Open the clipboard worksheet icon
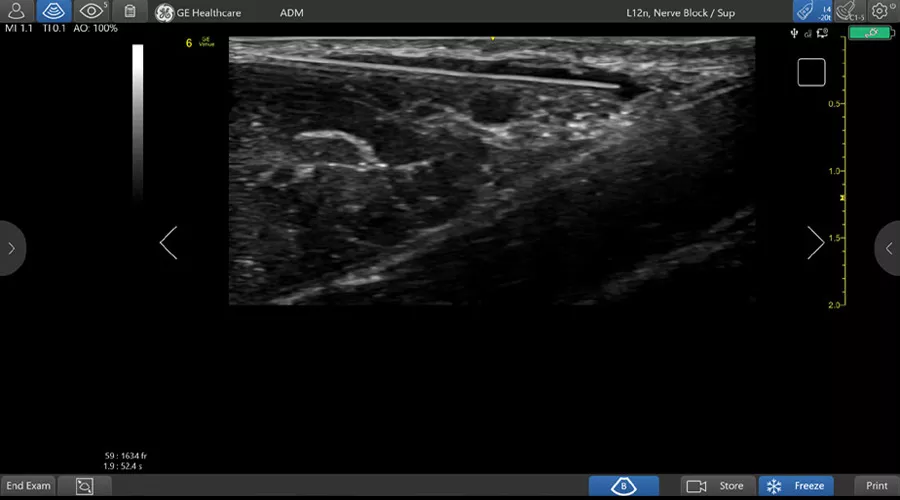The width and height of the screenshot is (900, 500). pyautogui.click(x=130, y=11)
